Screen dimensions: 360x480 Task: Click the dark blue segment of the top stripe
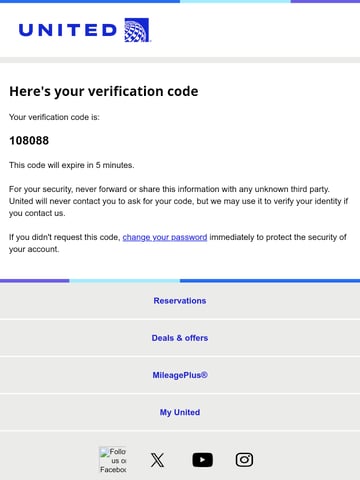[90, 1]
